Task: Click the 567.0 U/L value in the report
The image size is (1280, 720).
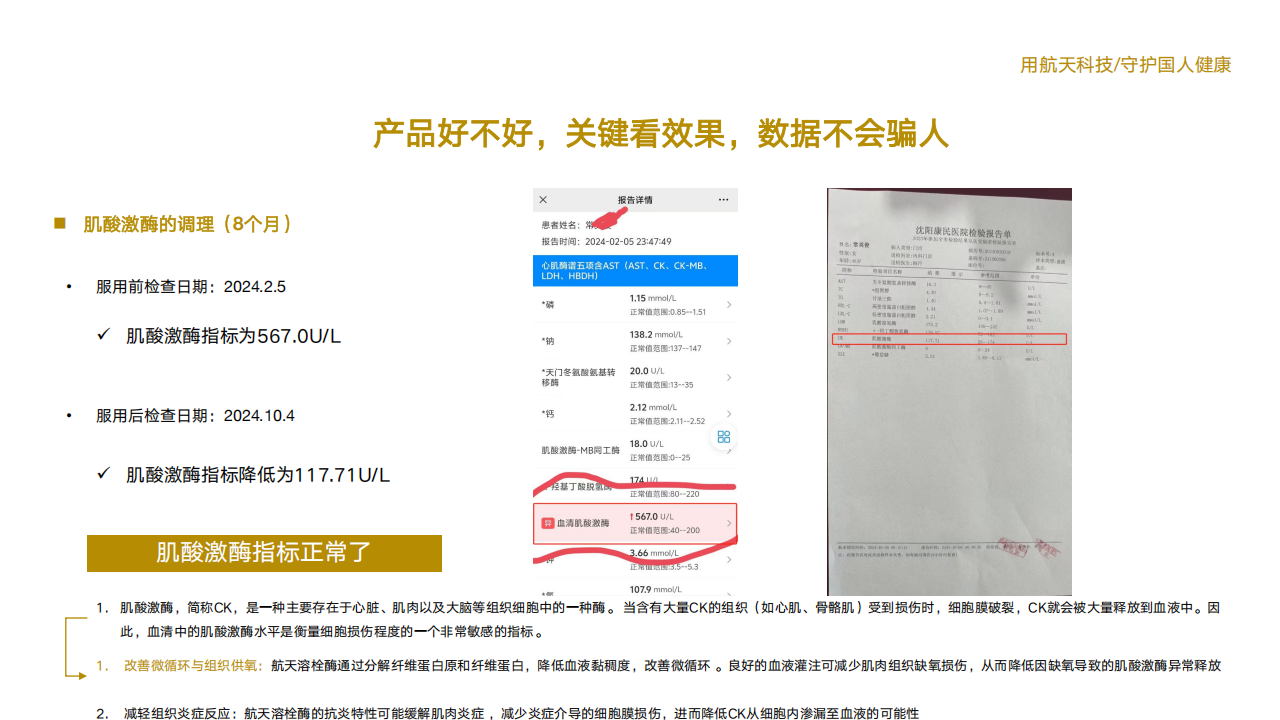Action: click(654, 517)
